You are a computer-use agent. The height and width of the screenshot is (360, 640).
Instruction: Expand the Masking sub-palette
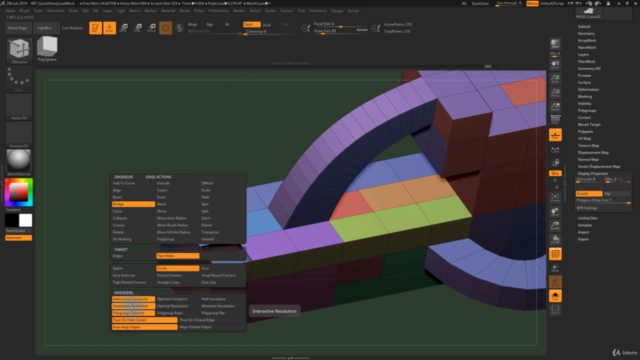point(584,97)
